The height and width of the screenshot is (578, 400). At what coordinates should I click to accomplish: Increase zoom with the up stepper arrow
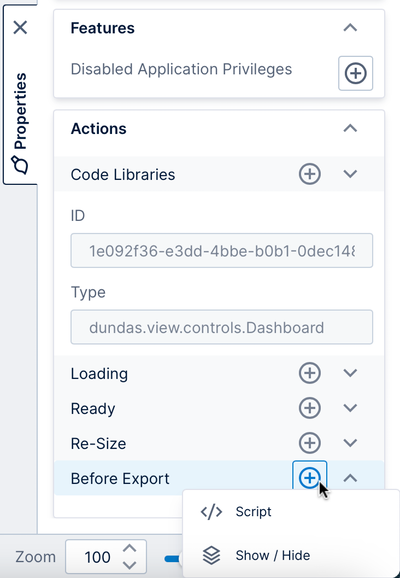coord(129,549)
